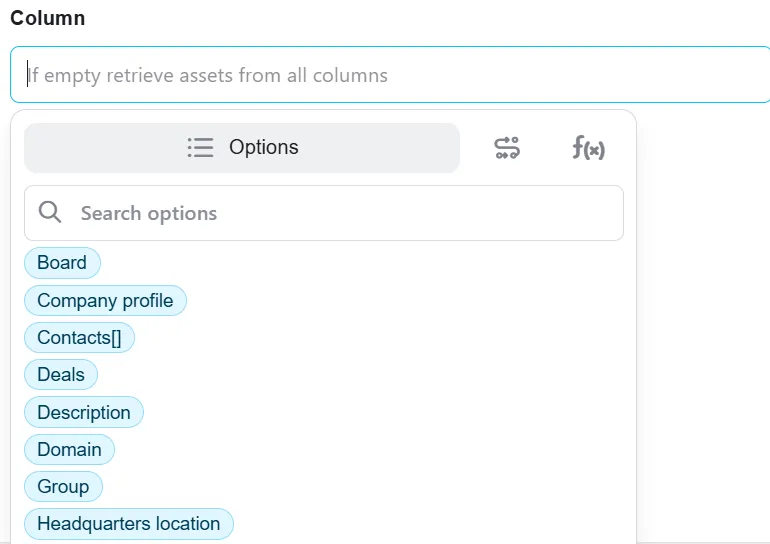Select the Options tab

pos(242,148)
